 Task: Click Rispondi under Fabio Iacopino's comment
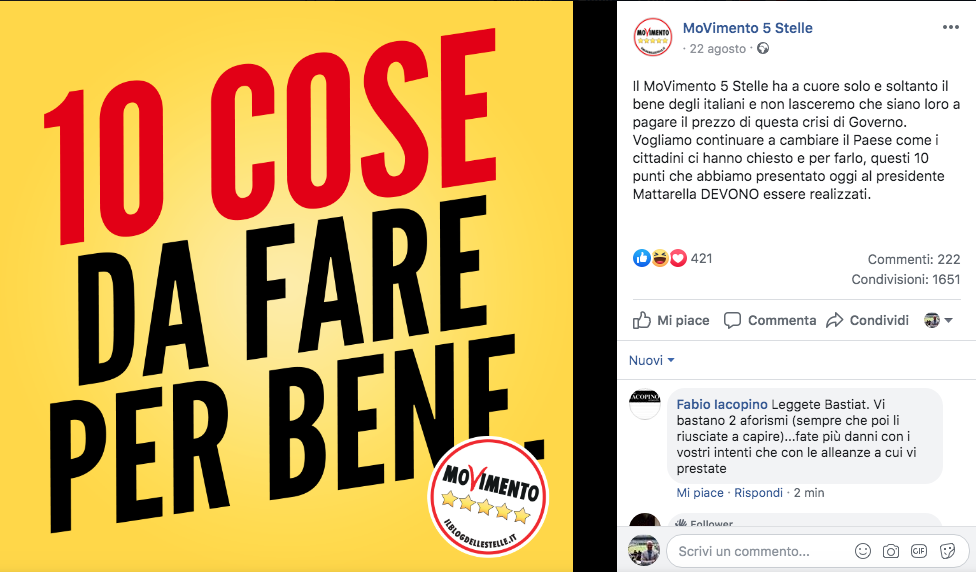point(758,493)
